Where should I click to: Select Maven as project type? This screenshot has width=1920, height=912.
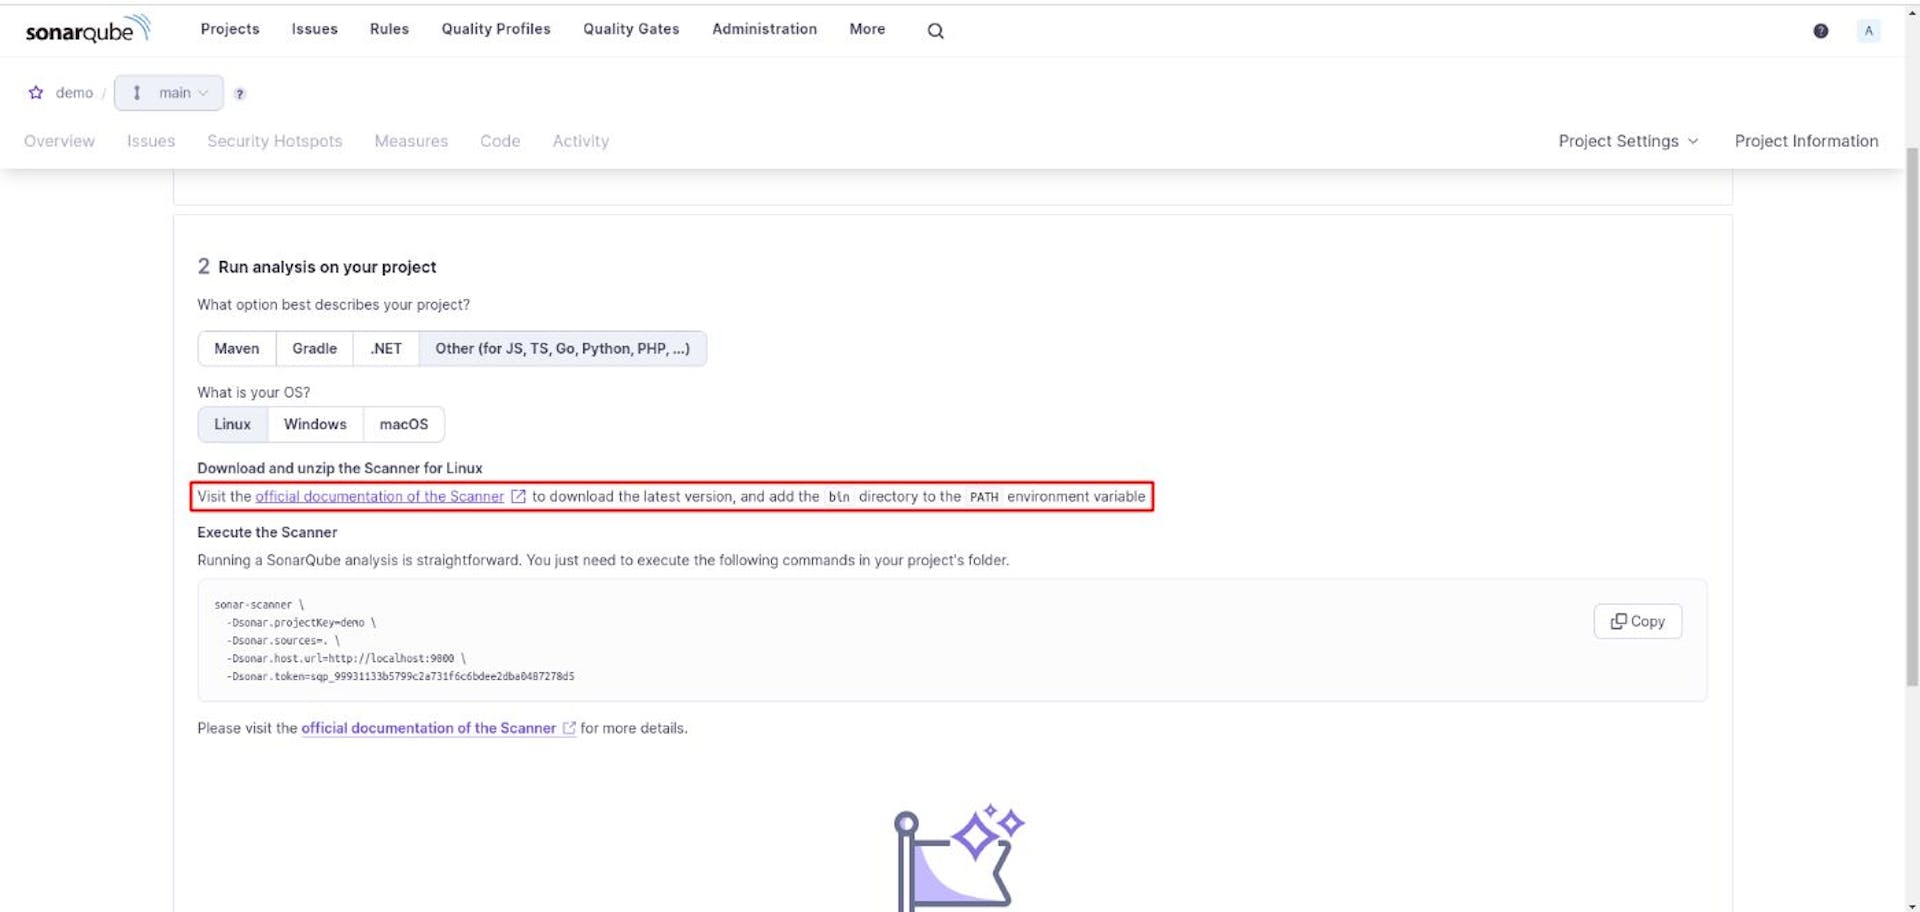[x=236, y=349]
